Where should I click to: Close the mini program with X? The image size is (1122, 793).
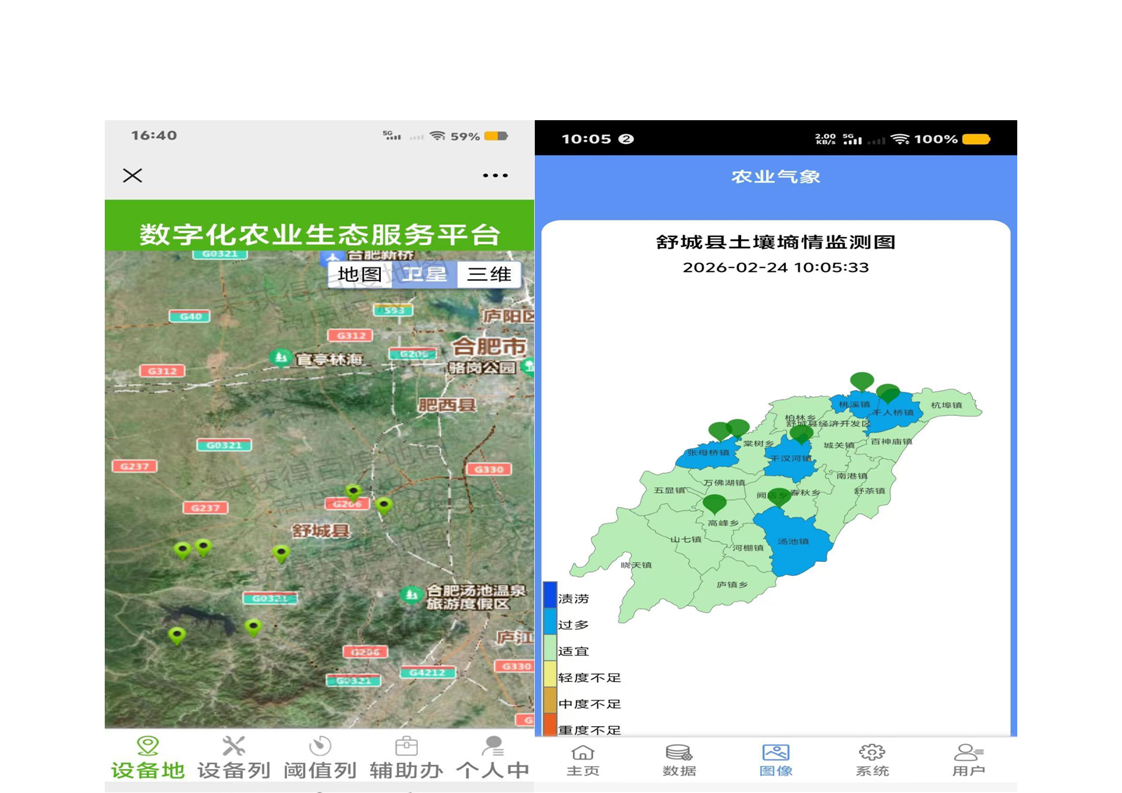(x=132, y=176)
